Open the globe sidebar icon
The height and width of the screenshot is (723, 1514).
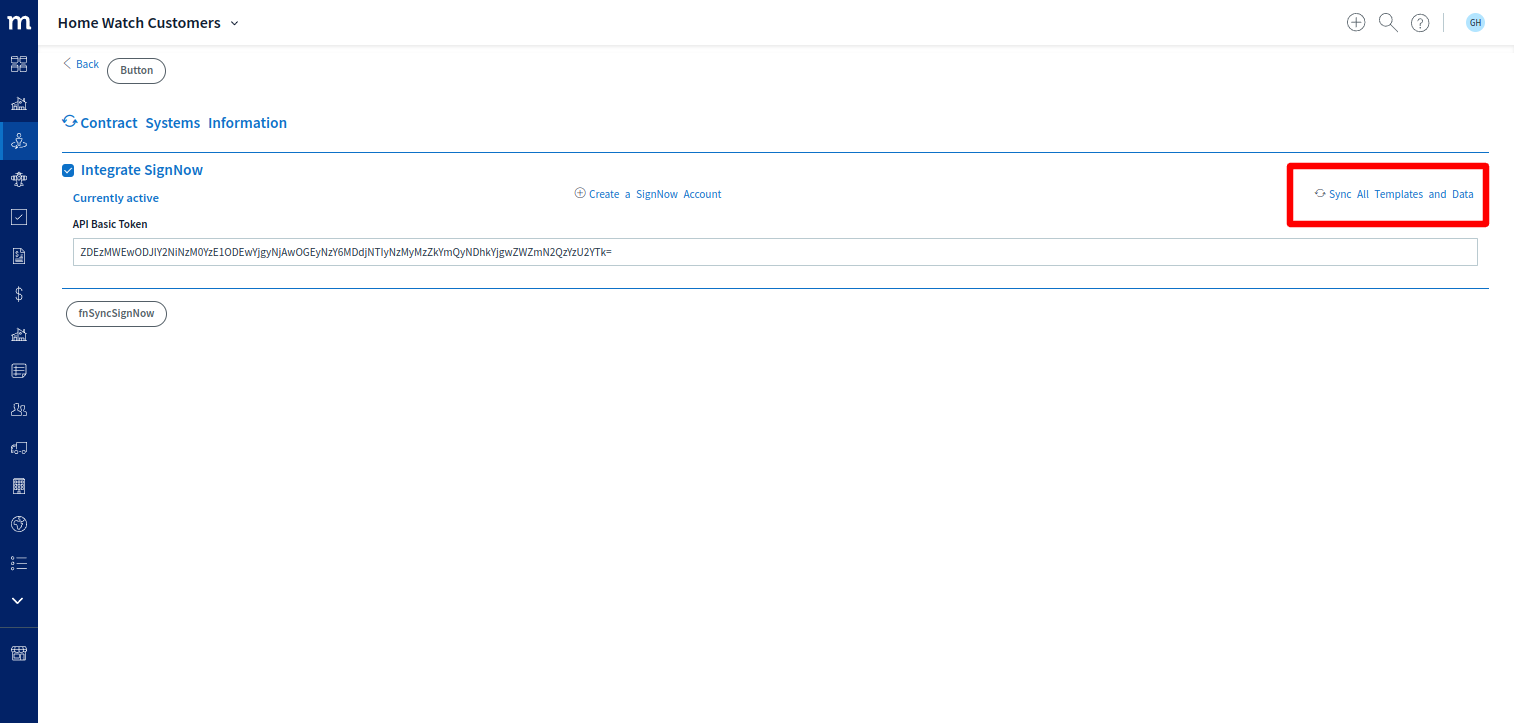[18, 524]
